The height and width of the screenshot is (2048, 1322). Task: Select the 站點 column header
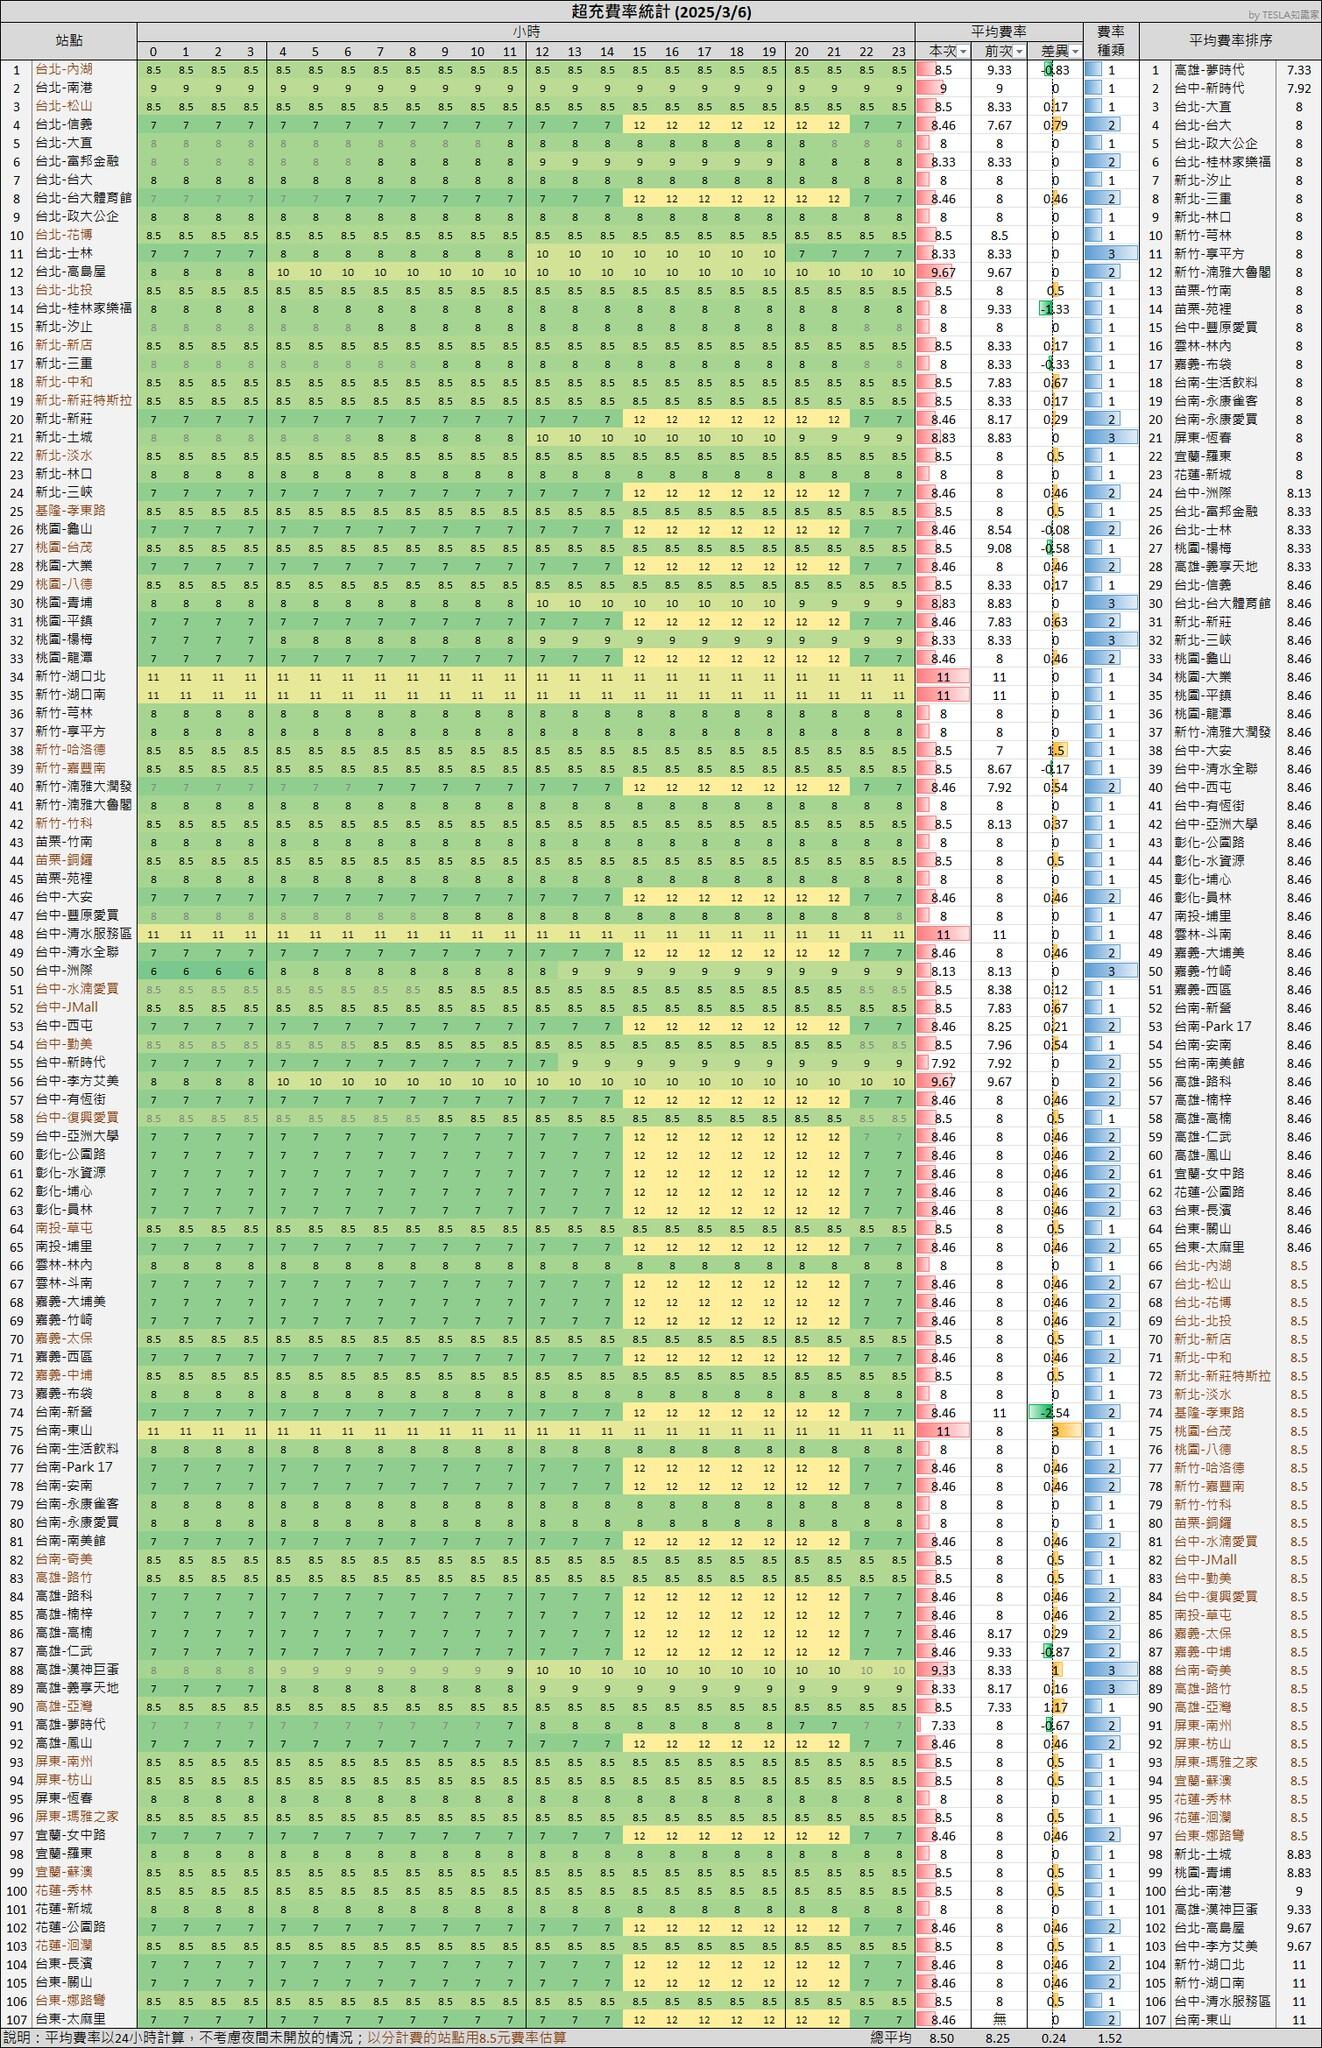click(69, 41)
